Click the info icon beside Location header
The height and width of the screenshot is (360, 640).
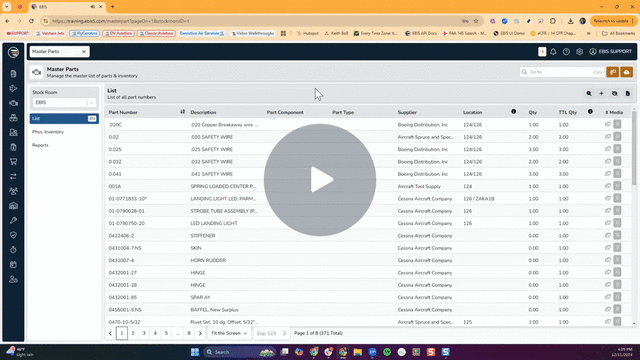pyautogui.click(x=513, y=111)
